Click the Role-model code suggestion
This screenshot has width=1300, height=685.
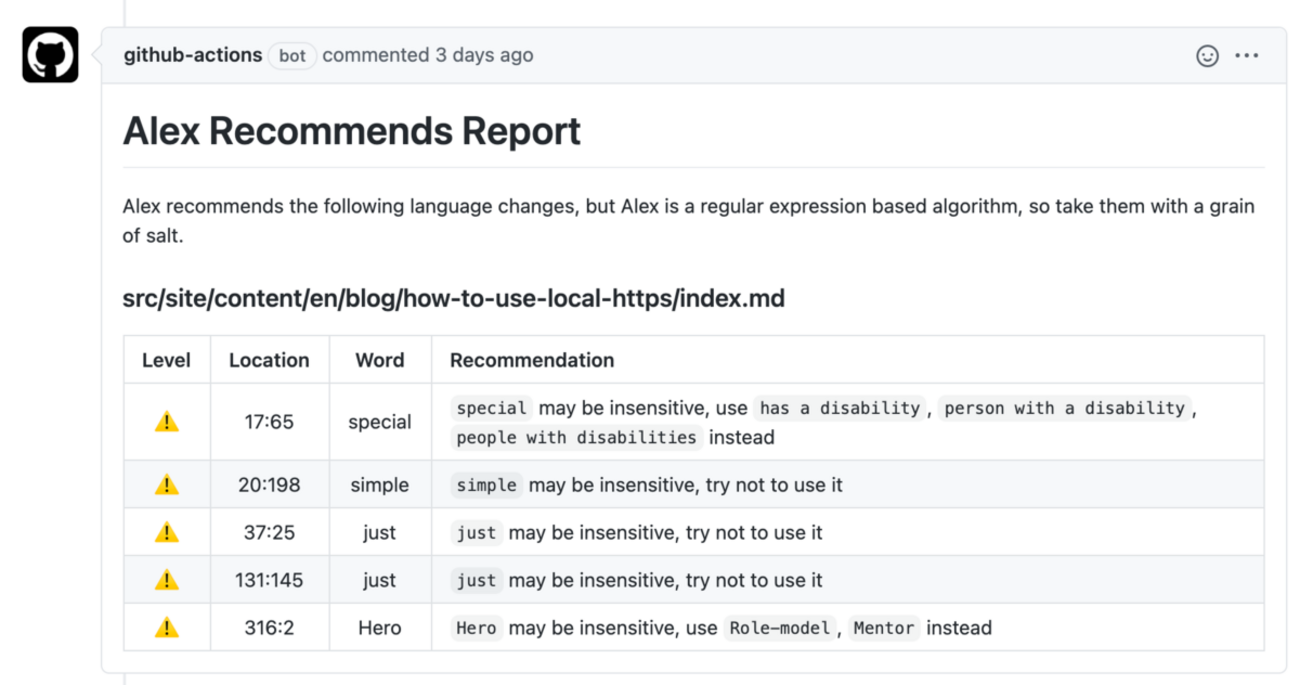coord(780,628)
